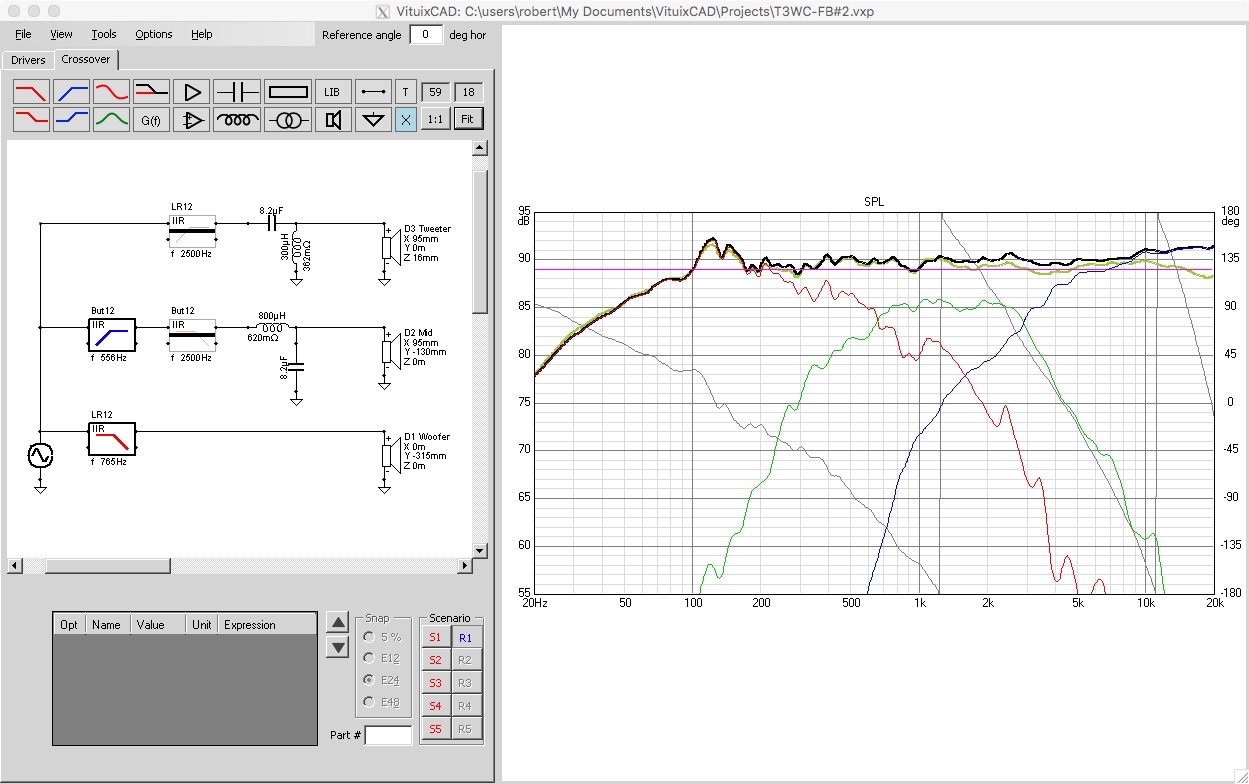Select the wire connection tool

tap(374, 92)
